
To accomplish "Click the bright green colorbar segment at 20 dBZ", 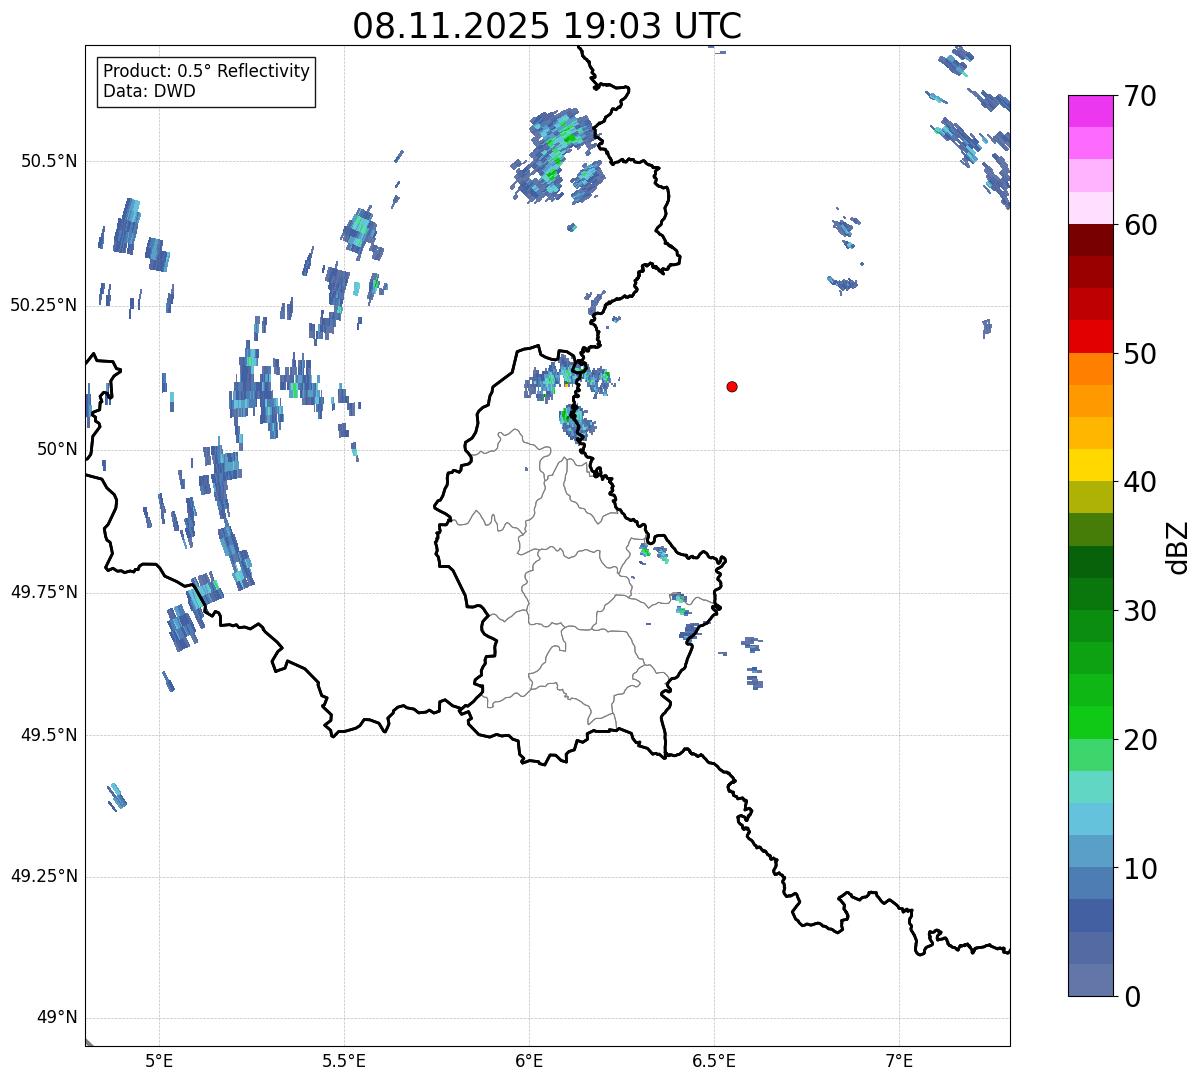I will (x=1091, y=722).
